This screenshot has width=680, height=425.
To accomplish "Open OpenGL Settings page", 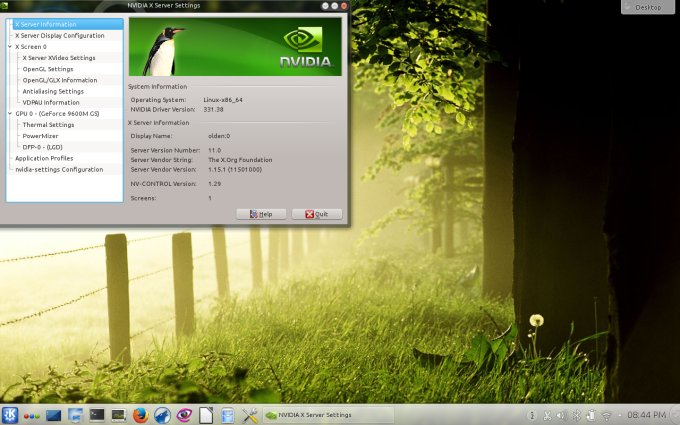I will pos(48,69).
